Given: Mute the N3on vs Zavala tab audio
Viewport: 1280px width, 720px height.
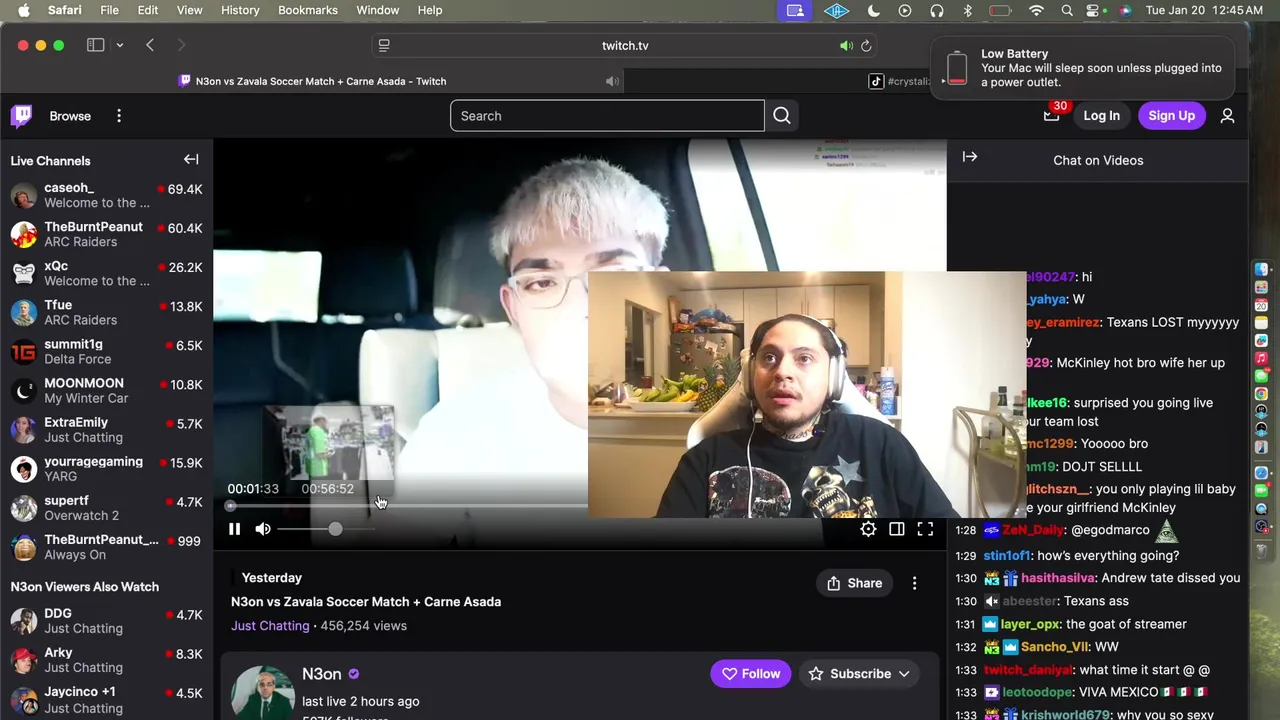Looking at the screenshot, I should (x=612, y=81).
